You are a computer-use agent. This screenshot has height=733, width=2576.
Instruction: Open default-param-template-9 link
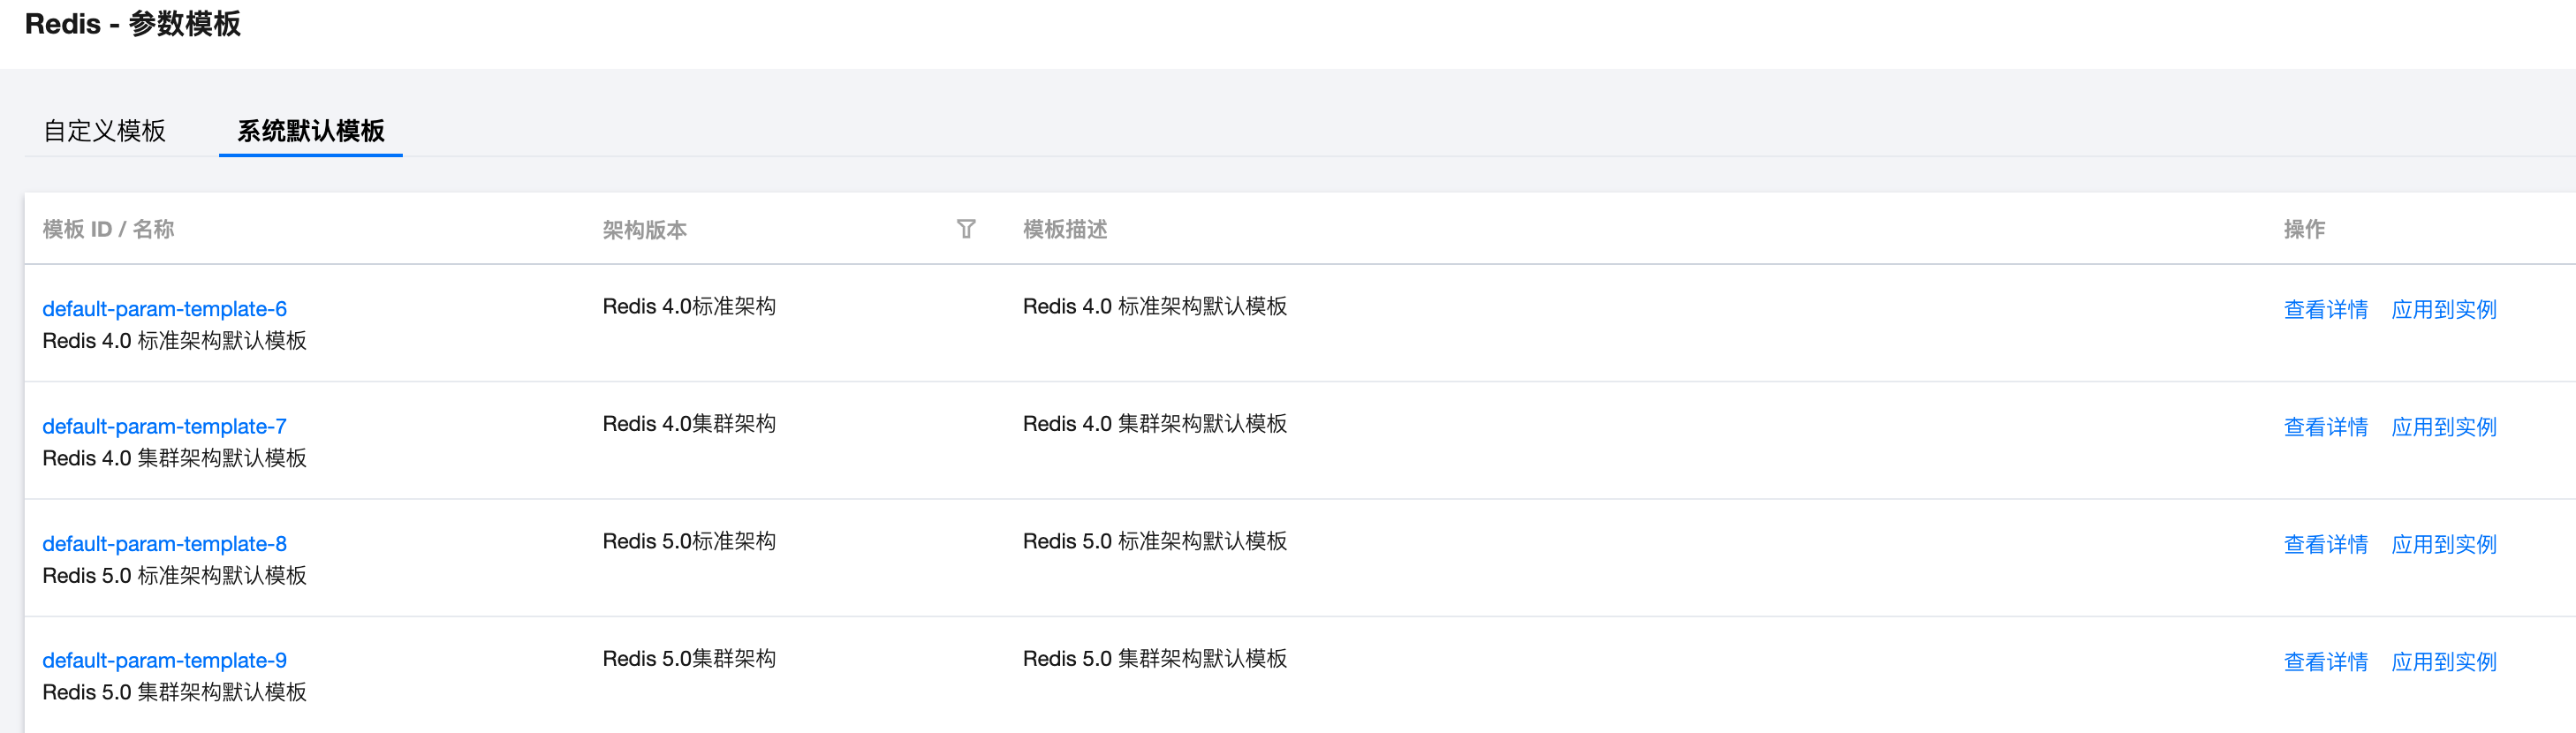click(164, 660)
